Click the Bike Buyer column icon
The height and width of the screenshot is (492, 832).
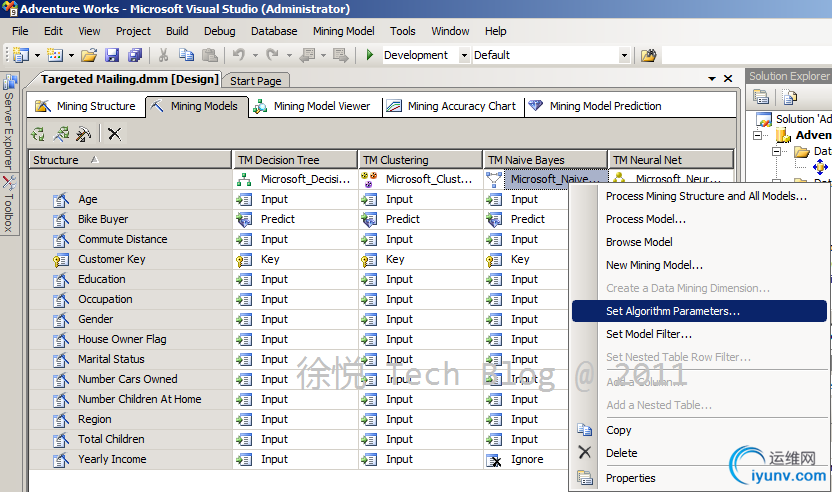[61, 220]
